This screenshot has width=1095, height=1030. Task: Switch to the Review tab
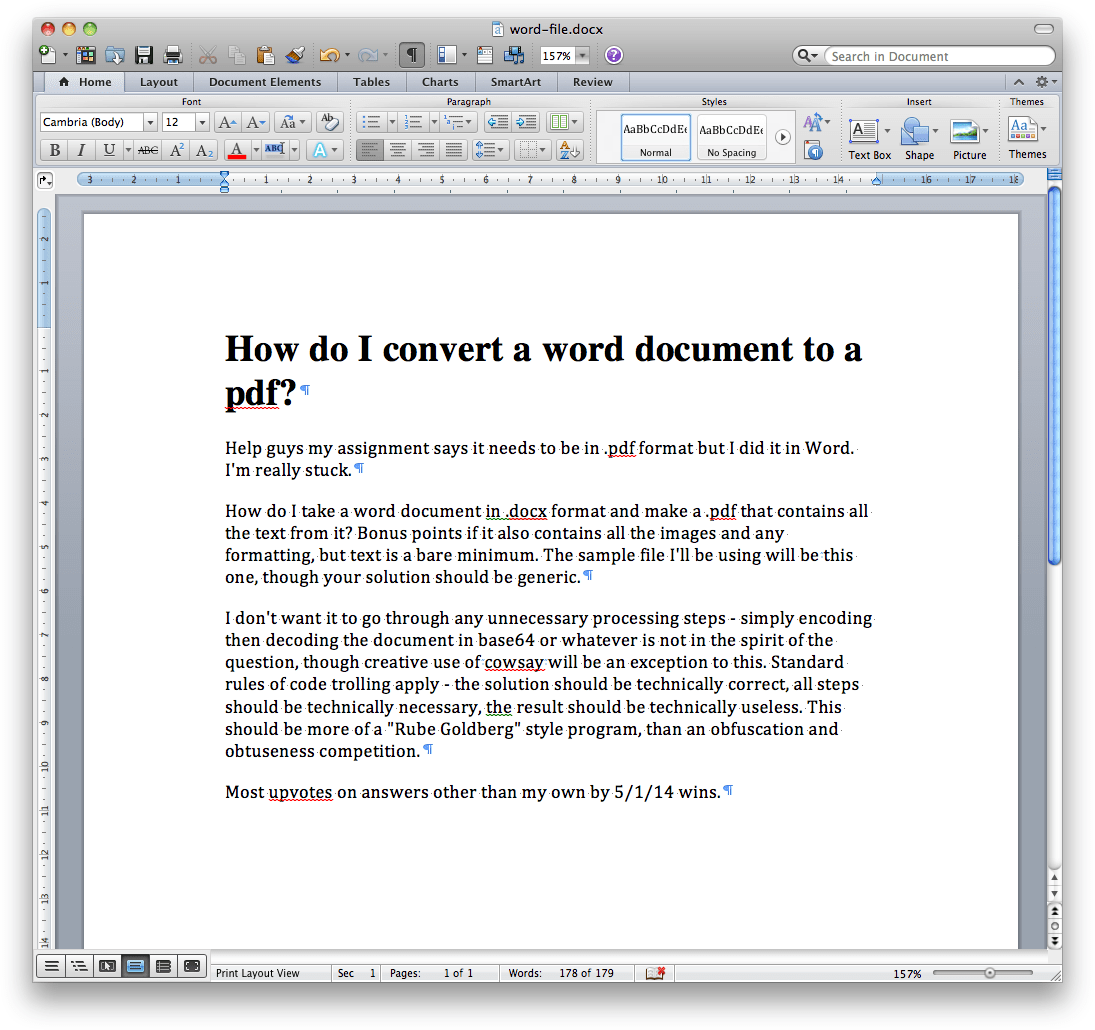(x=592, y=82)
